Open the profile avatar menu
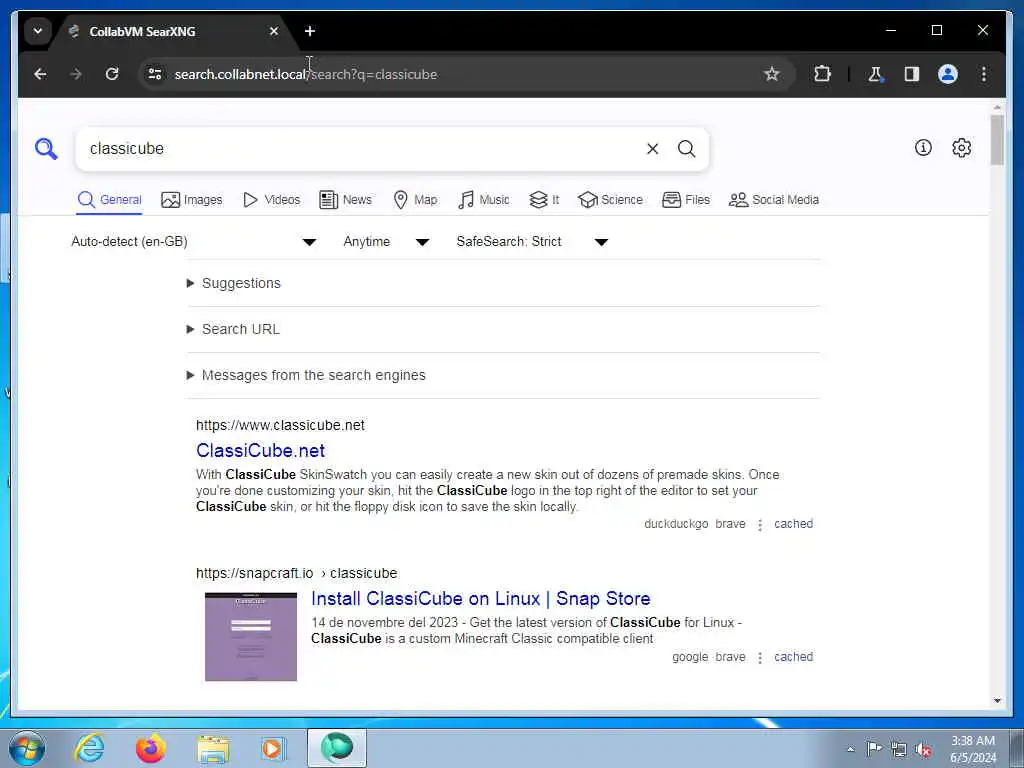The width and height of the screenshot is (1024, 768). (948, 74)
